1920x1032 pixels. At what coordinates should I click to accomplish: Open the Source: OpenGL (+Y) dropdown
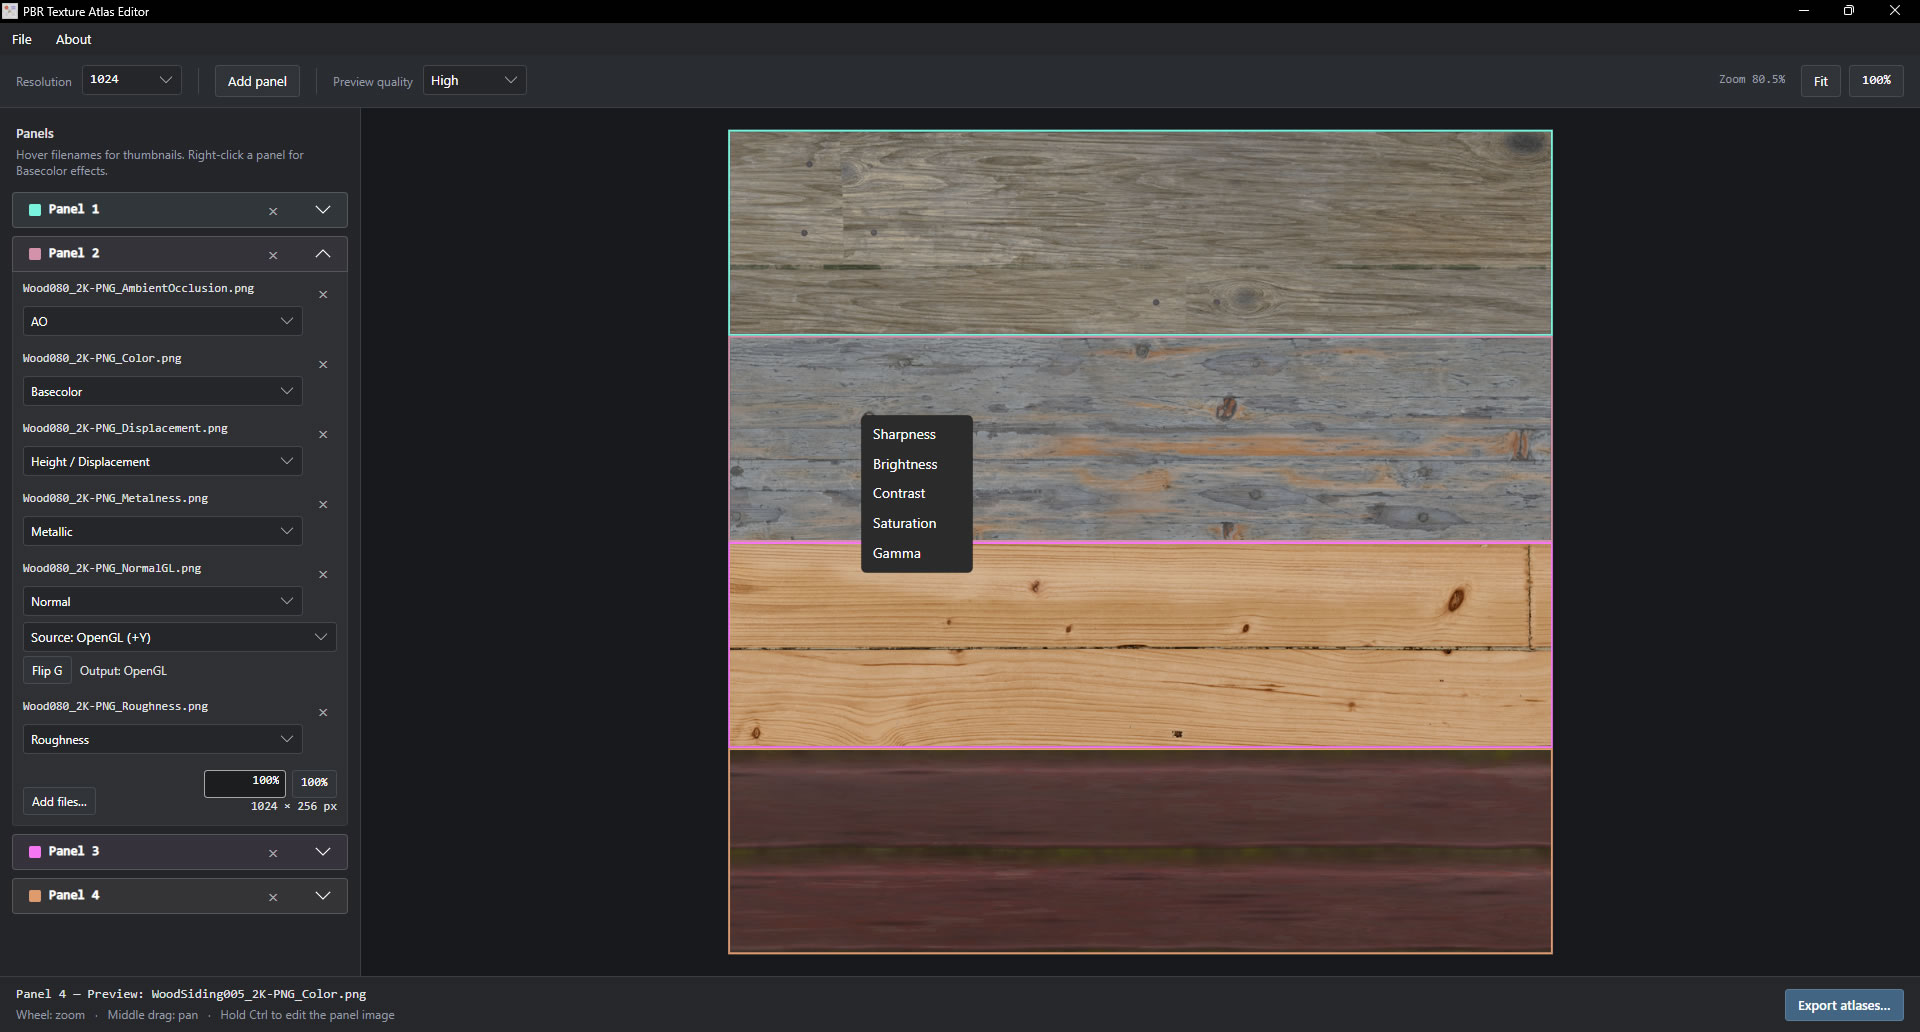click(180, 637)
